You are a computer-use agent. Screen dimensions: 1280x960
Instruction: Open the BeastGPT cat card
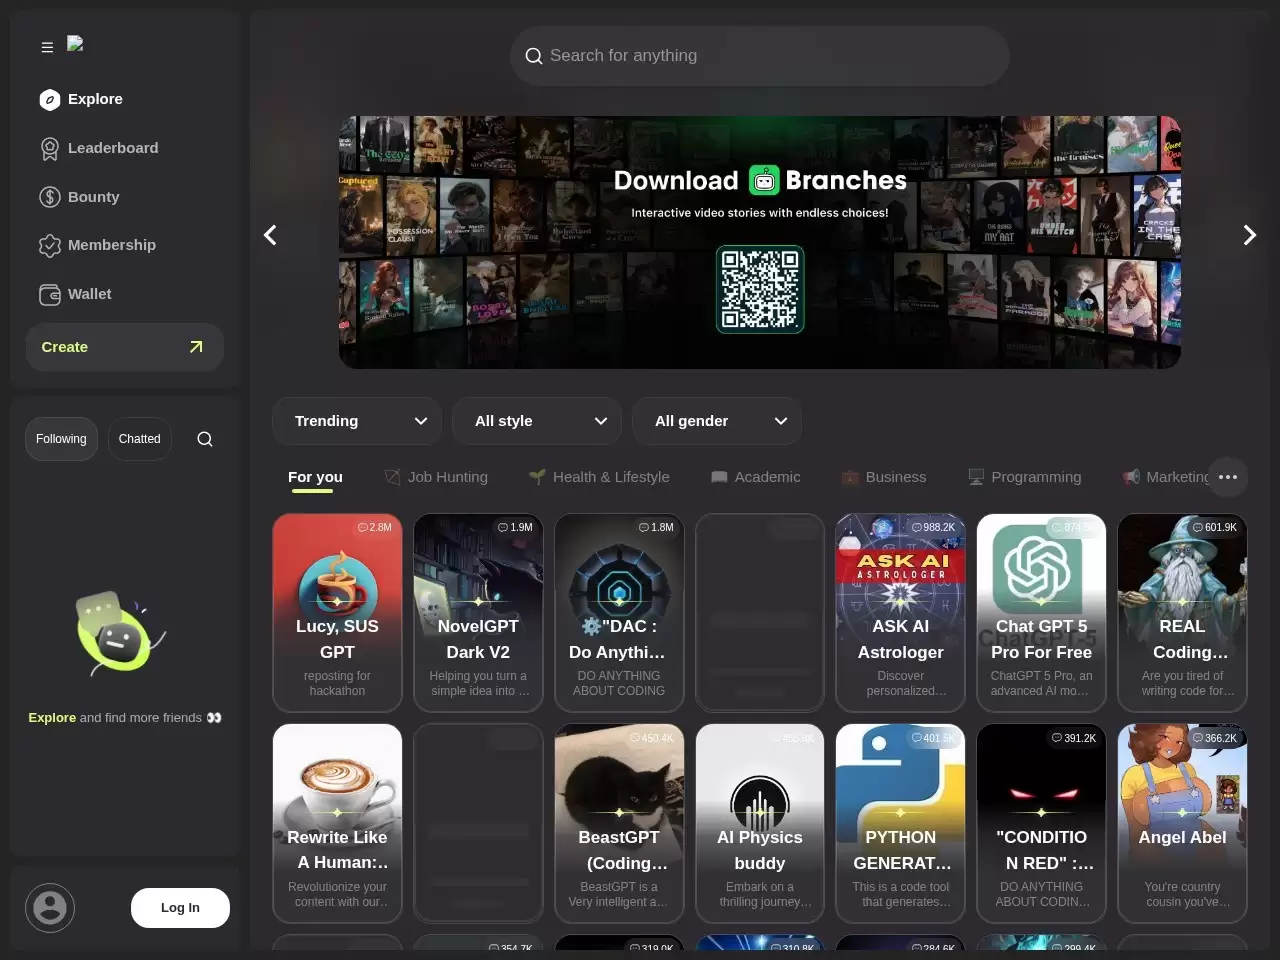tap(620, 823)
